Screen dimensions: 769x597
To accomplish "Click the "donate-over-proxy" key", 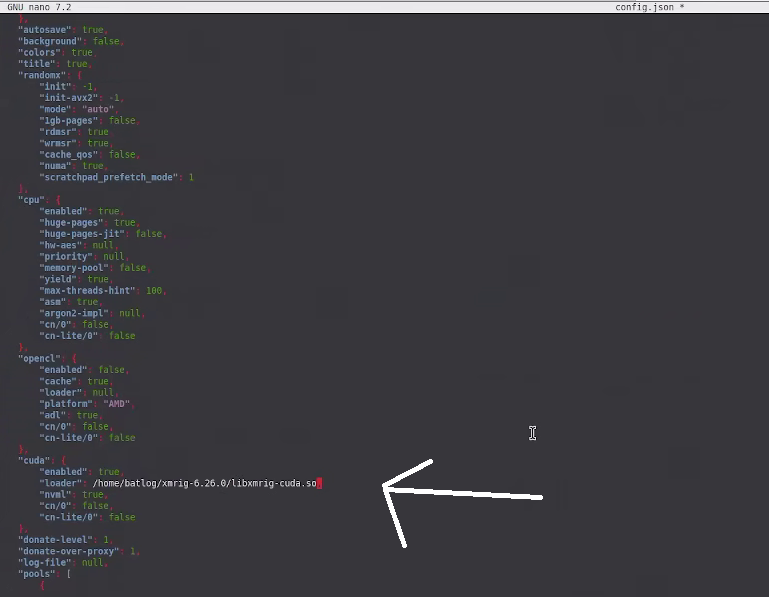I will [69, 551].
